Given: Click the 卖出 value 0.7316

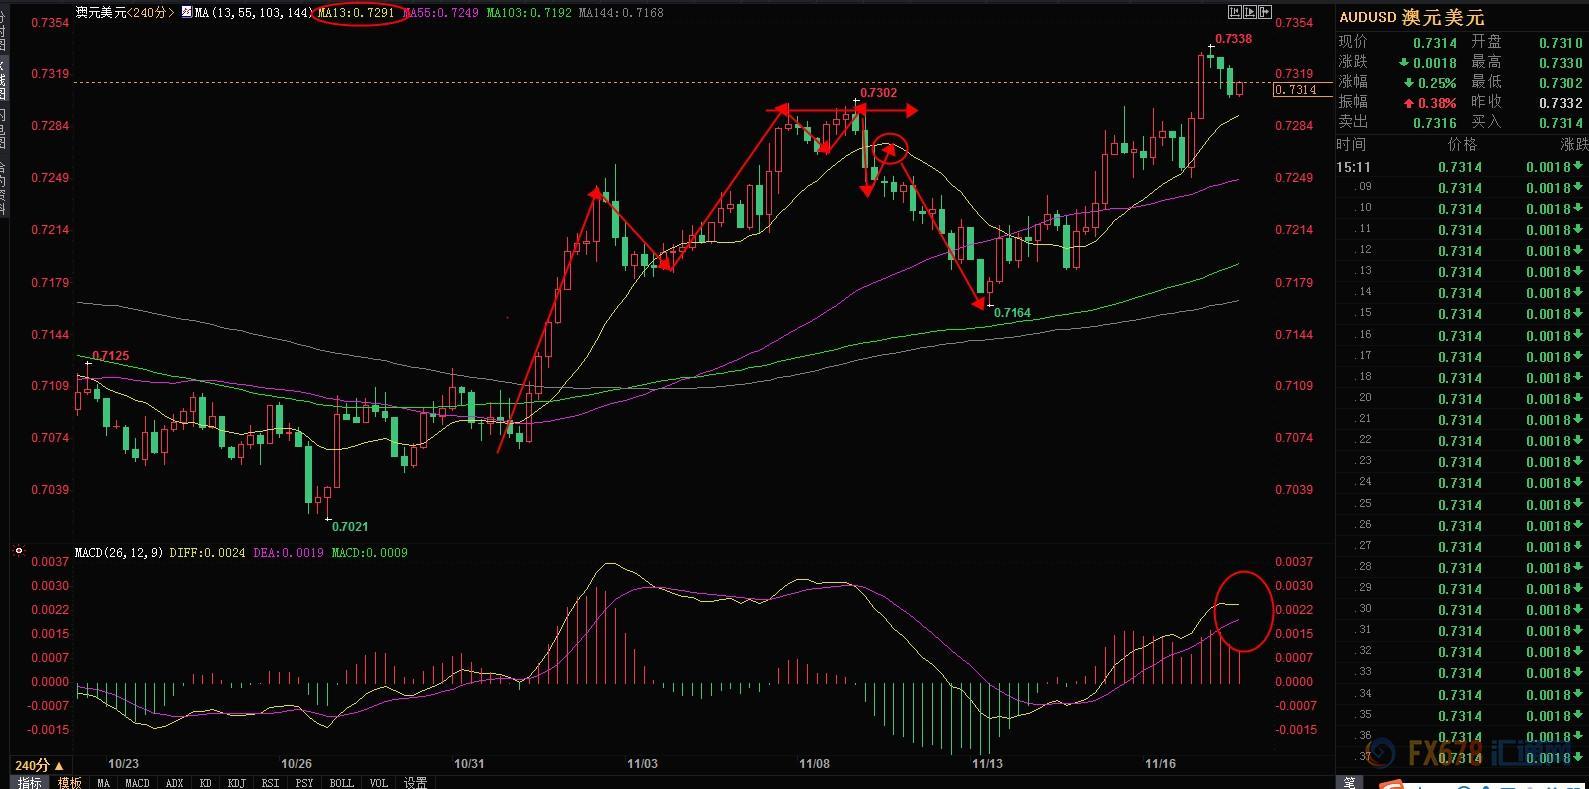Looking at the screenshot, I should coord(1435,123).
